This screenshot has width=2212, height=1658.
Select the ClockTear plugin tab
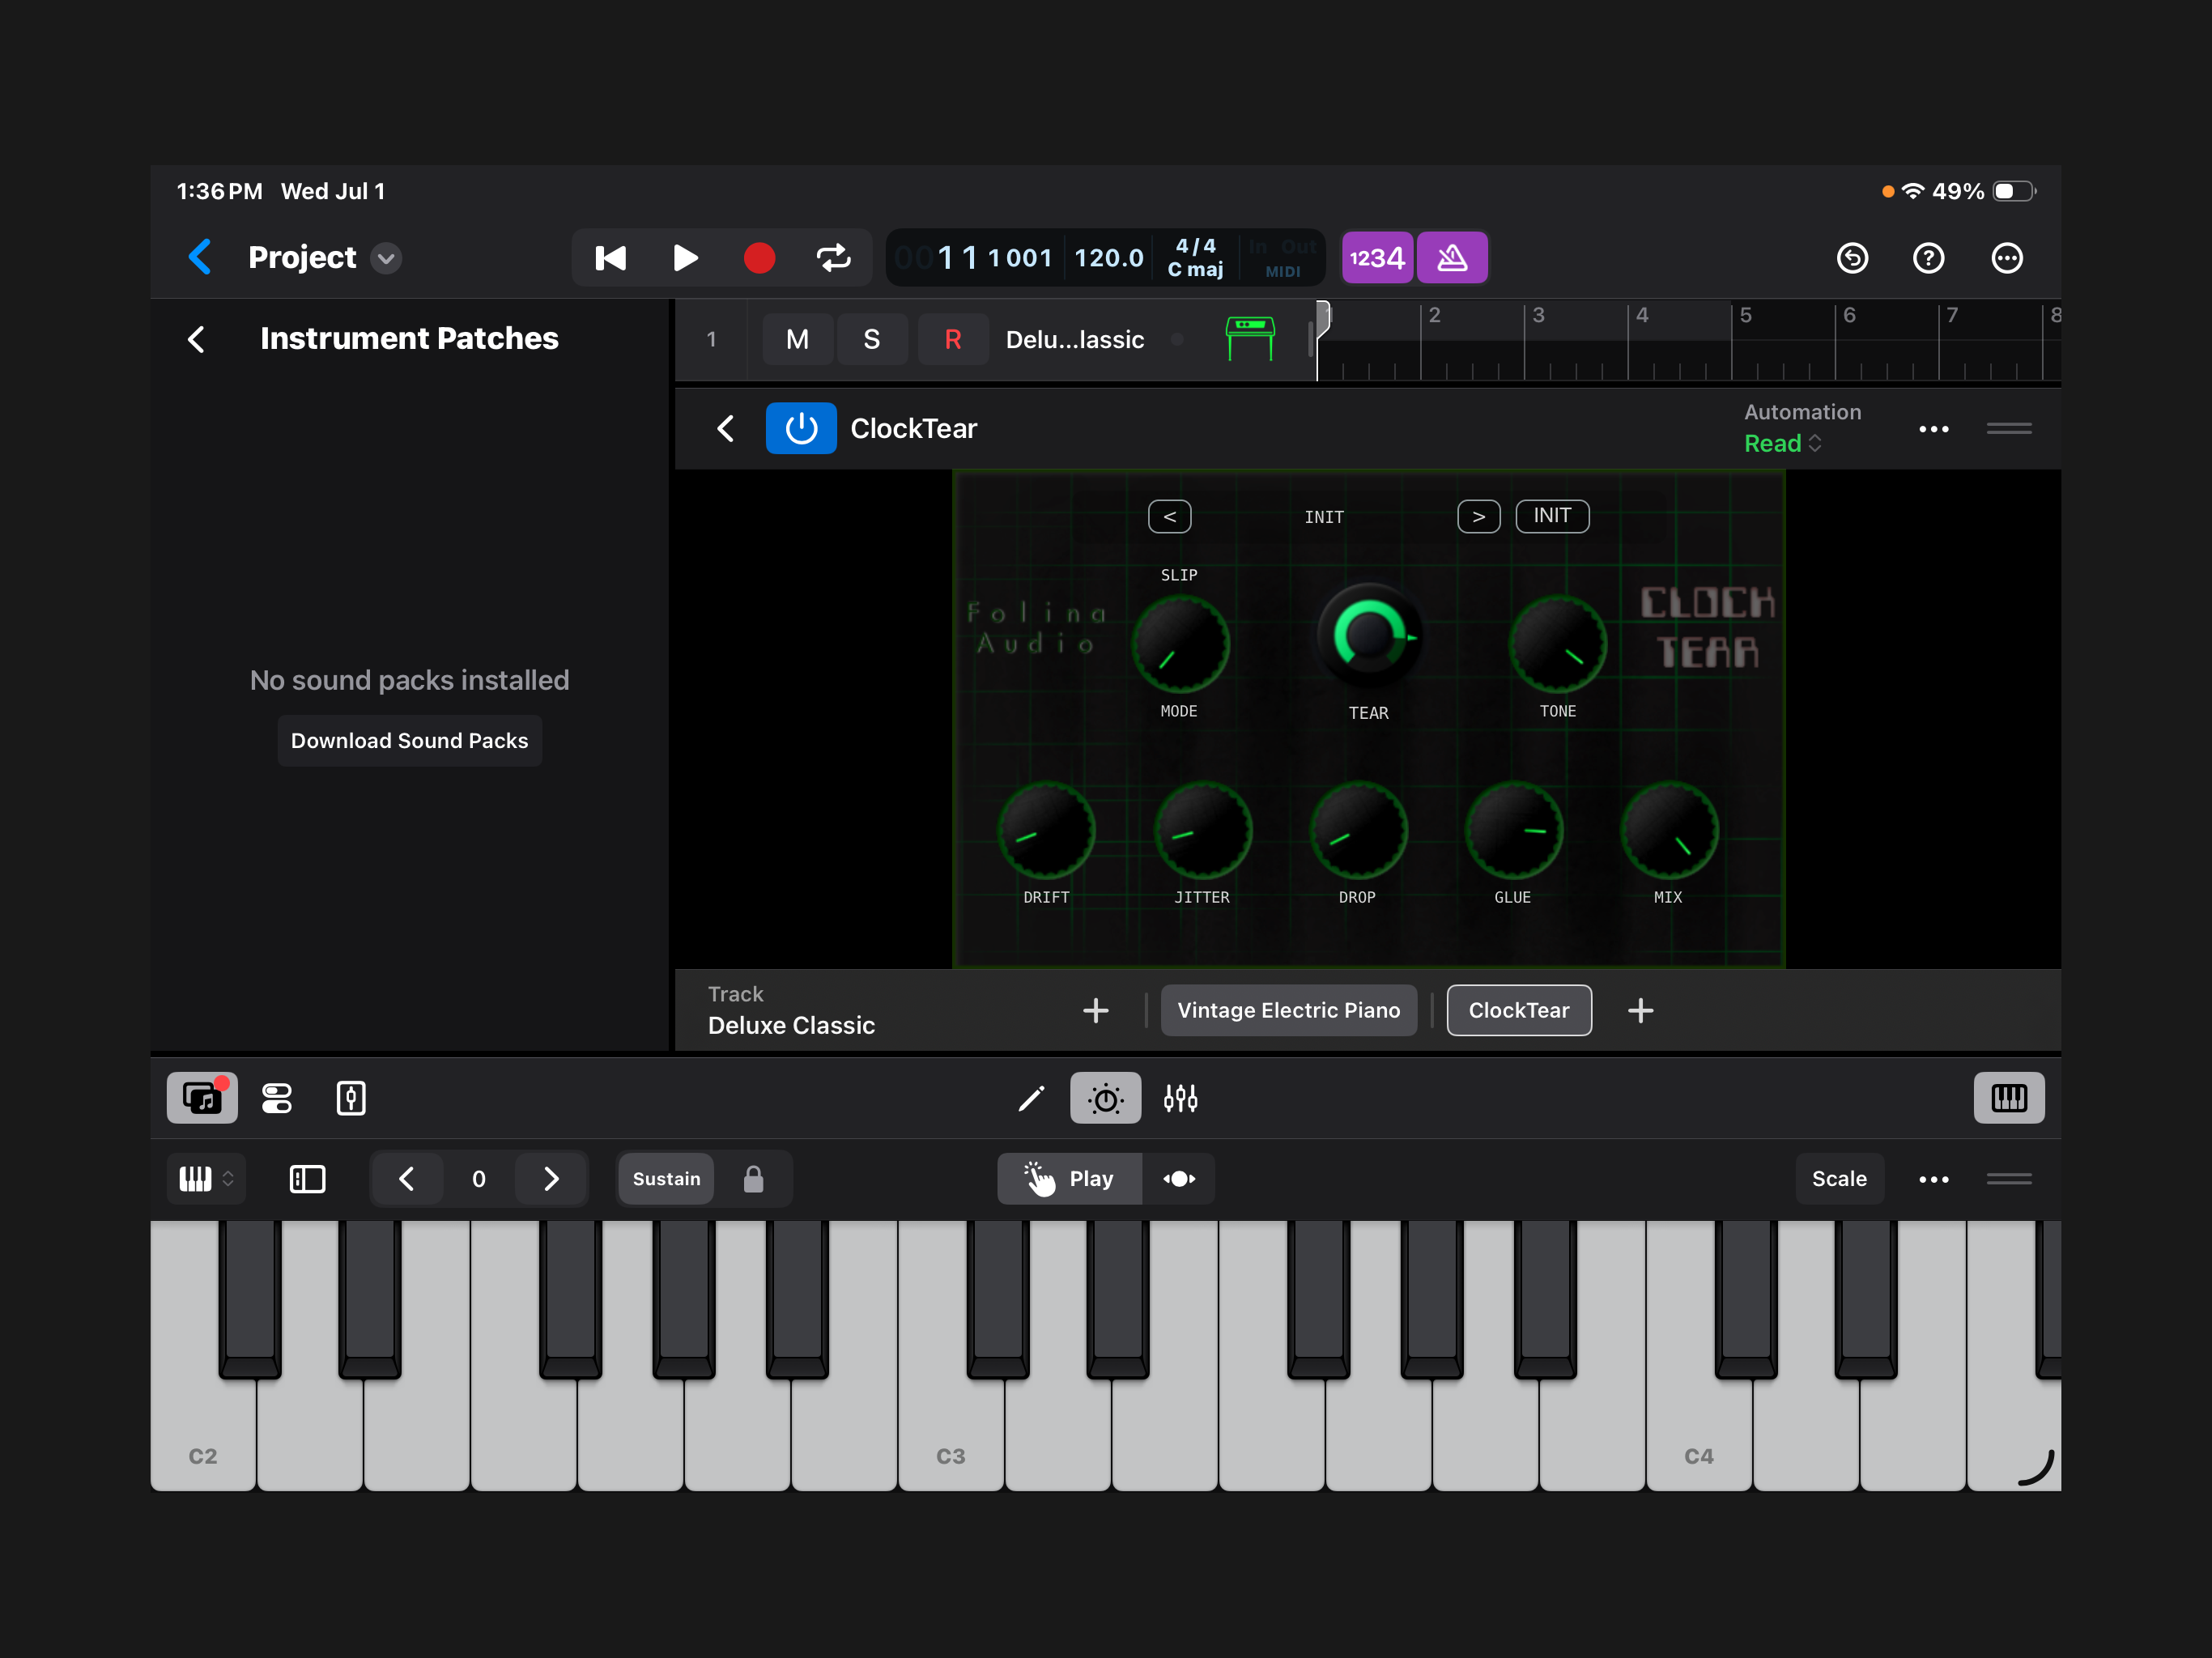[1519, 1010]
